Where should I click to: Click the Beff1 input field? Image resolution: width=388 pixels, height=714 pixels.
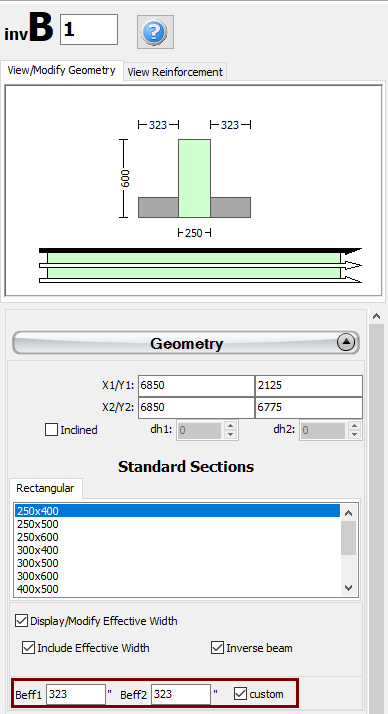(x=76, y=694)
